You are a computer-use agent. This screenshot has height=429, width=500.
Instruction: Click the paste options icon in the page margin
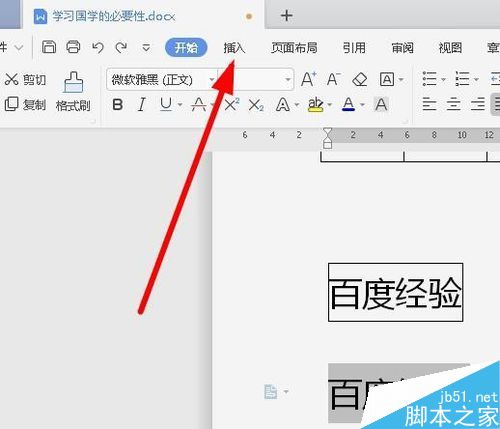pos(270,392)
